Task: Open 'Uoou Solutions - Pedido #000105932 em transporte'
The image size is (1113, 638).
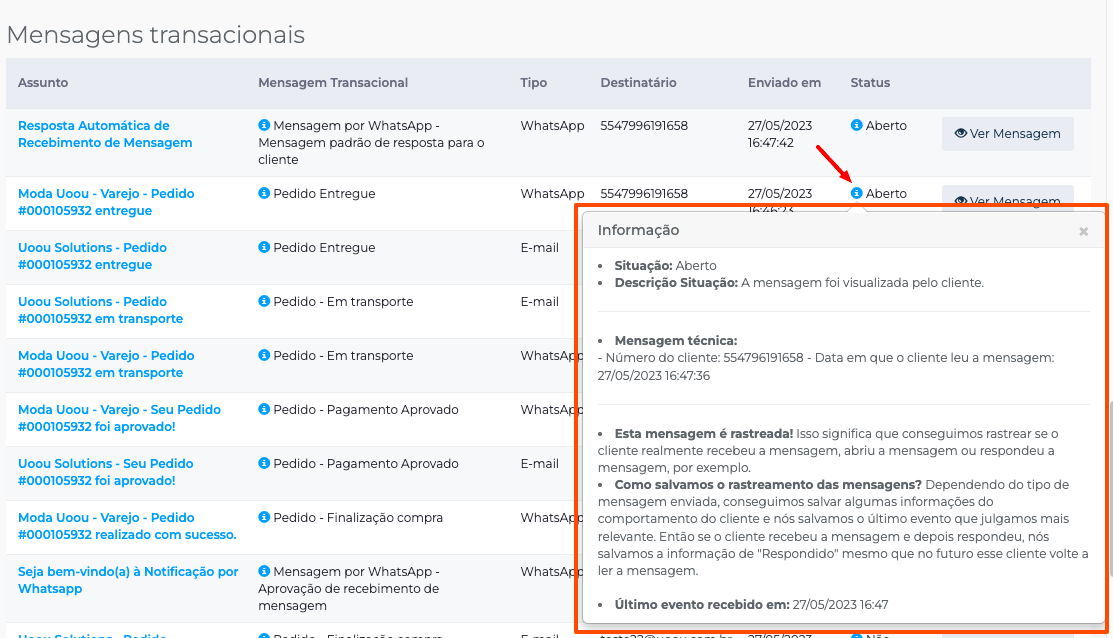Action: 100,310
